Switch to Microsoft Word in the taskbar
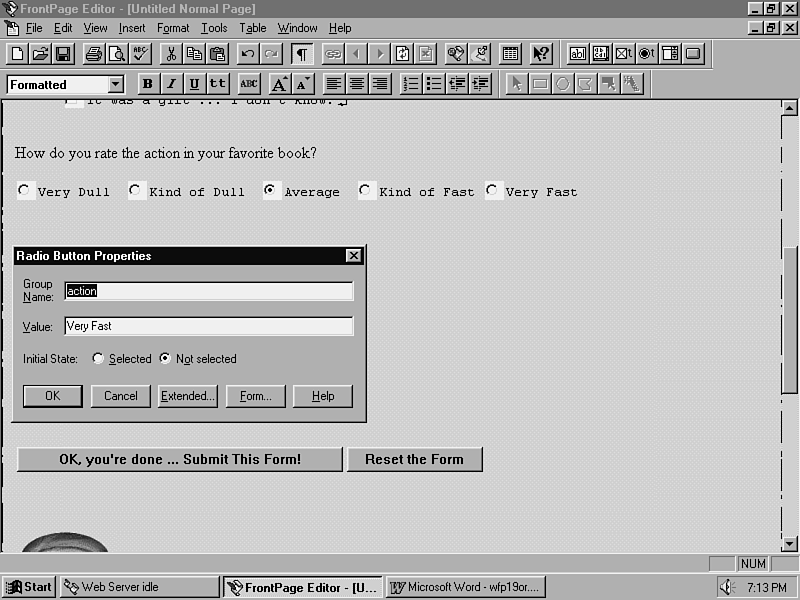This screenshot has height=600, width=800. click(467, 587)
